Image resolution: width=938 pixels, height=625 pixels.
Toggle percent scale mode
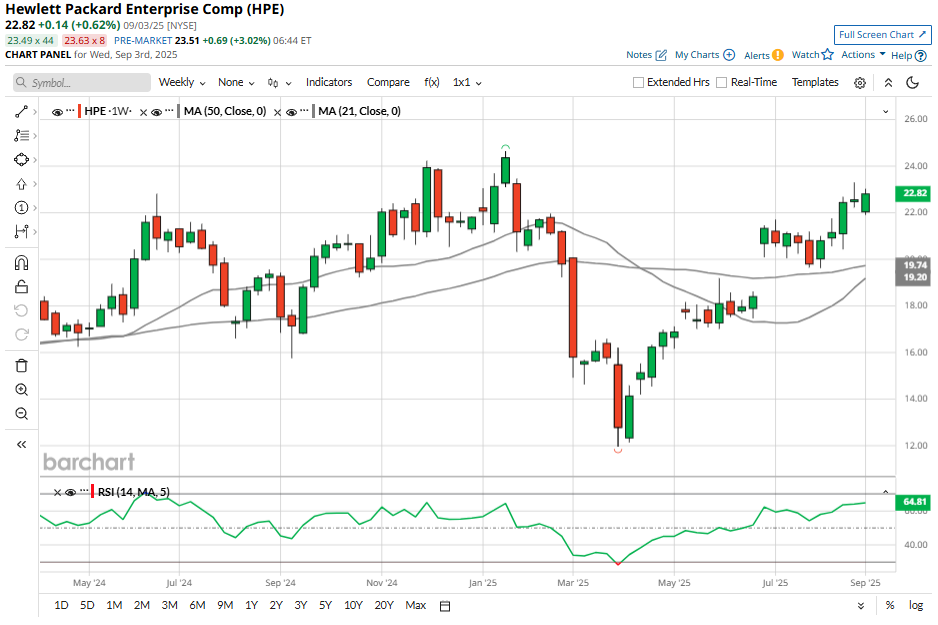tap(890, 605)
